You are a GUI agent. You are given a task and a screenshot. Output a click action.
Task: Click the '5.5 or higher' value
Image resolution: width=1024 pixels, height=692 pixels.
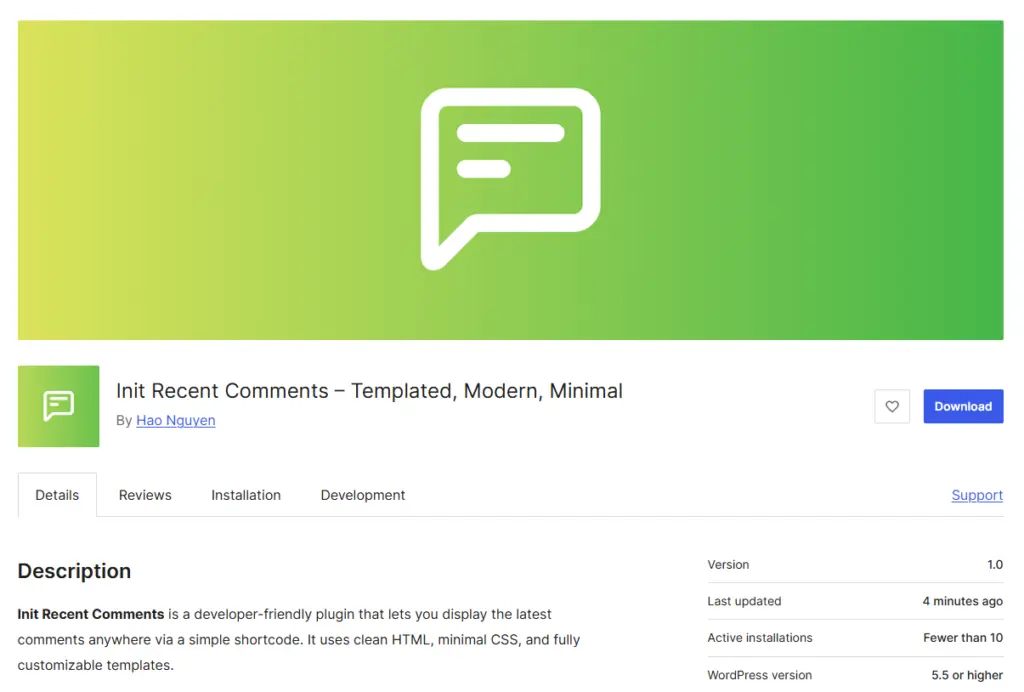(x=967, y=675)
